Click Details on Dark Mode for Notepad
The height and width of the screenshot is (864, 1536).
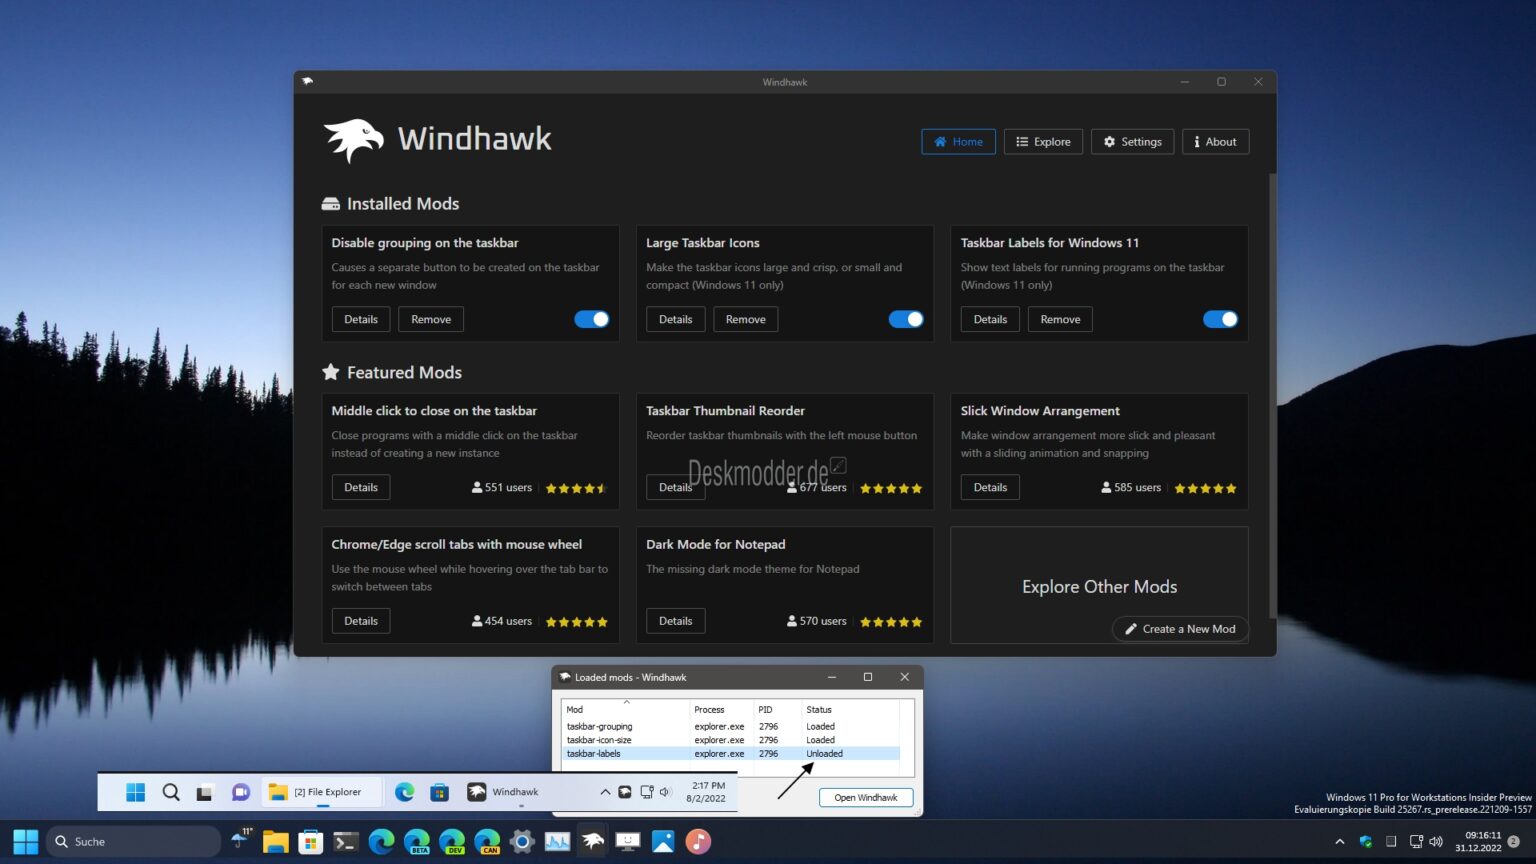[x=675, y=620]
